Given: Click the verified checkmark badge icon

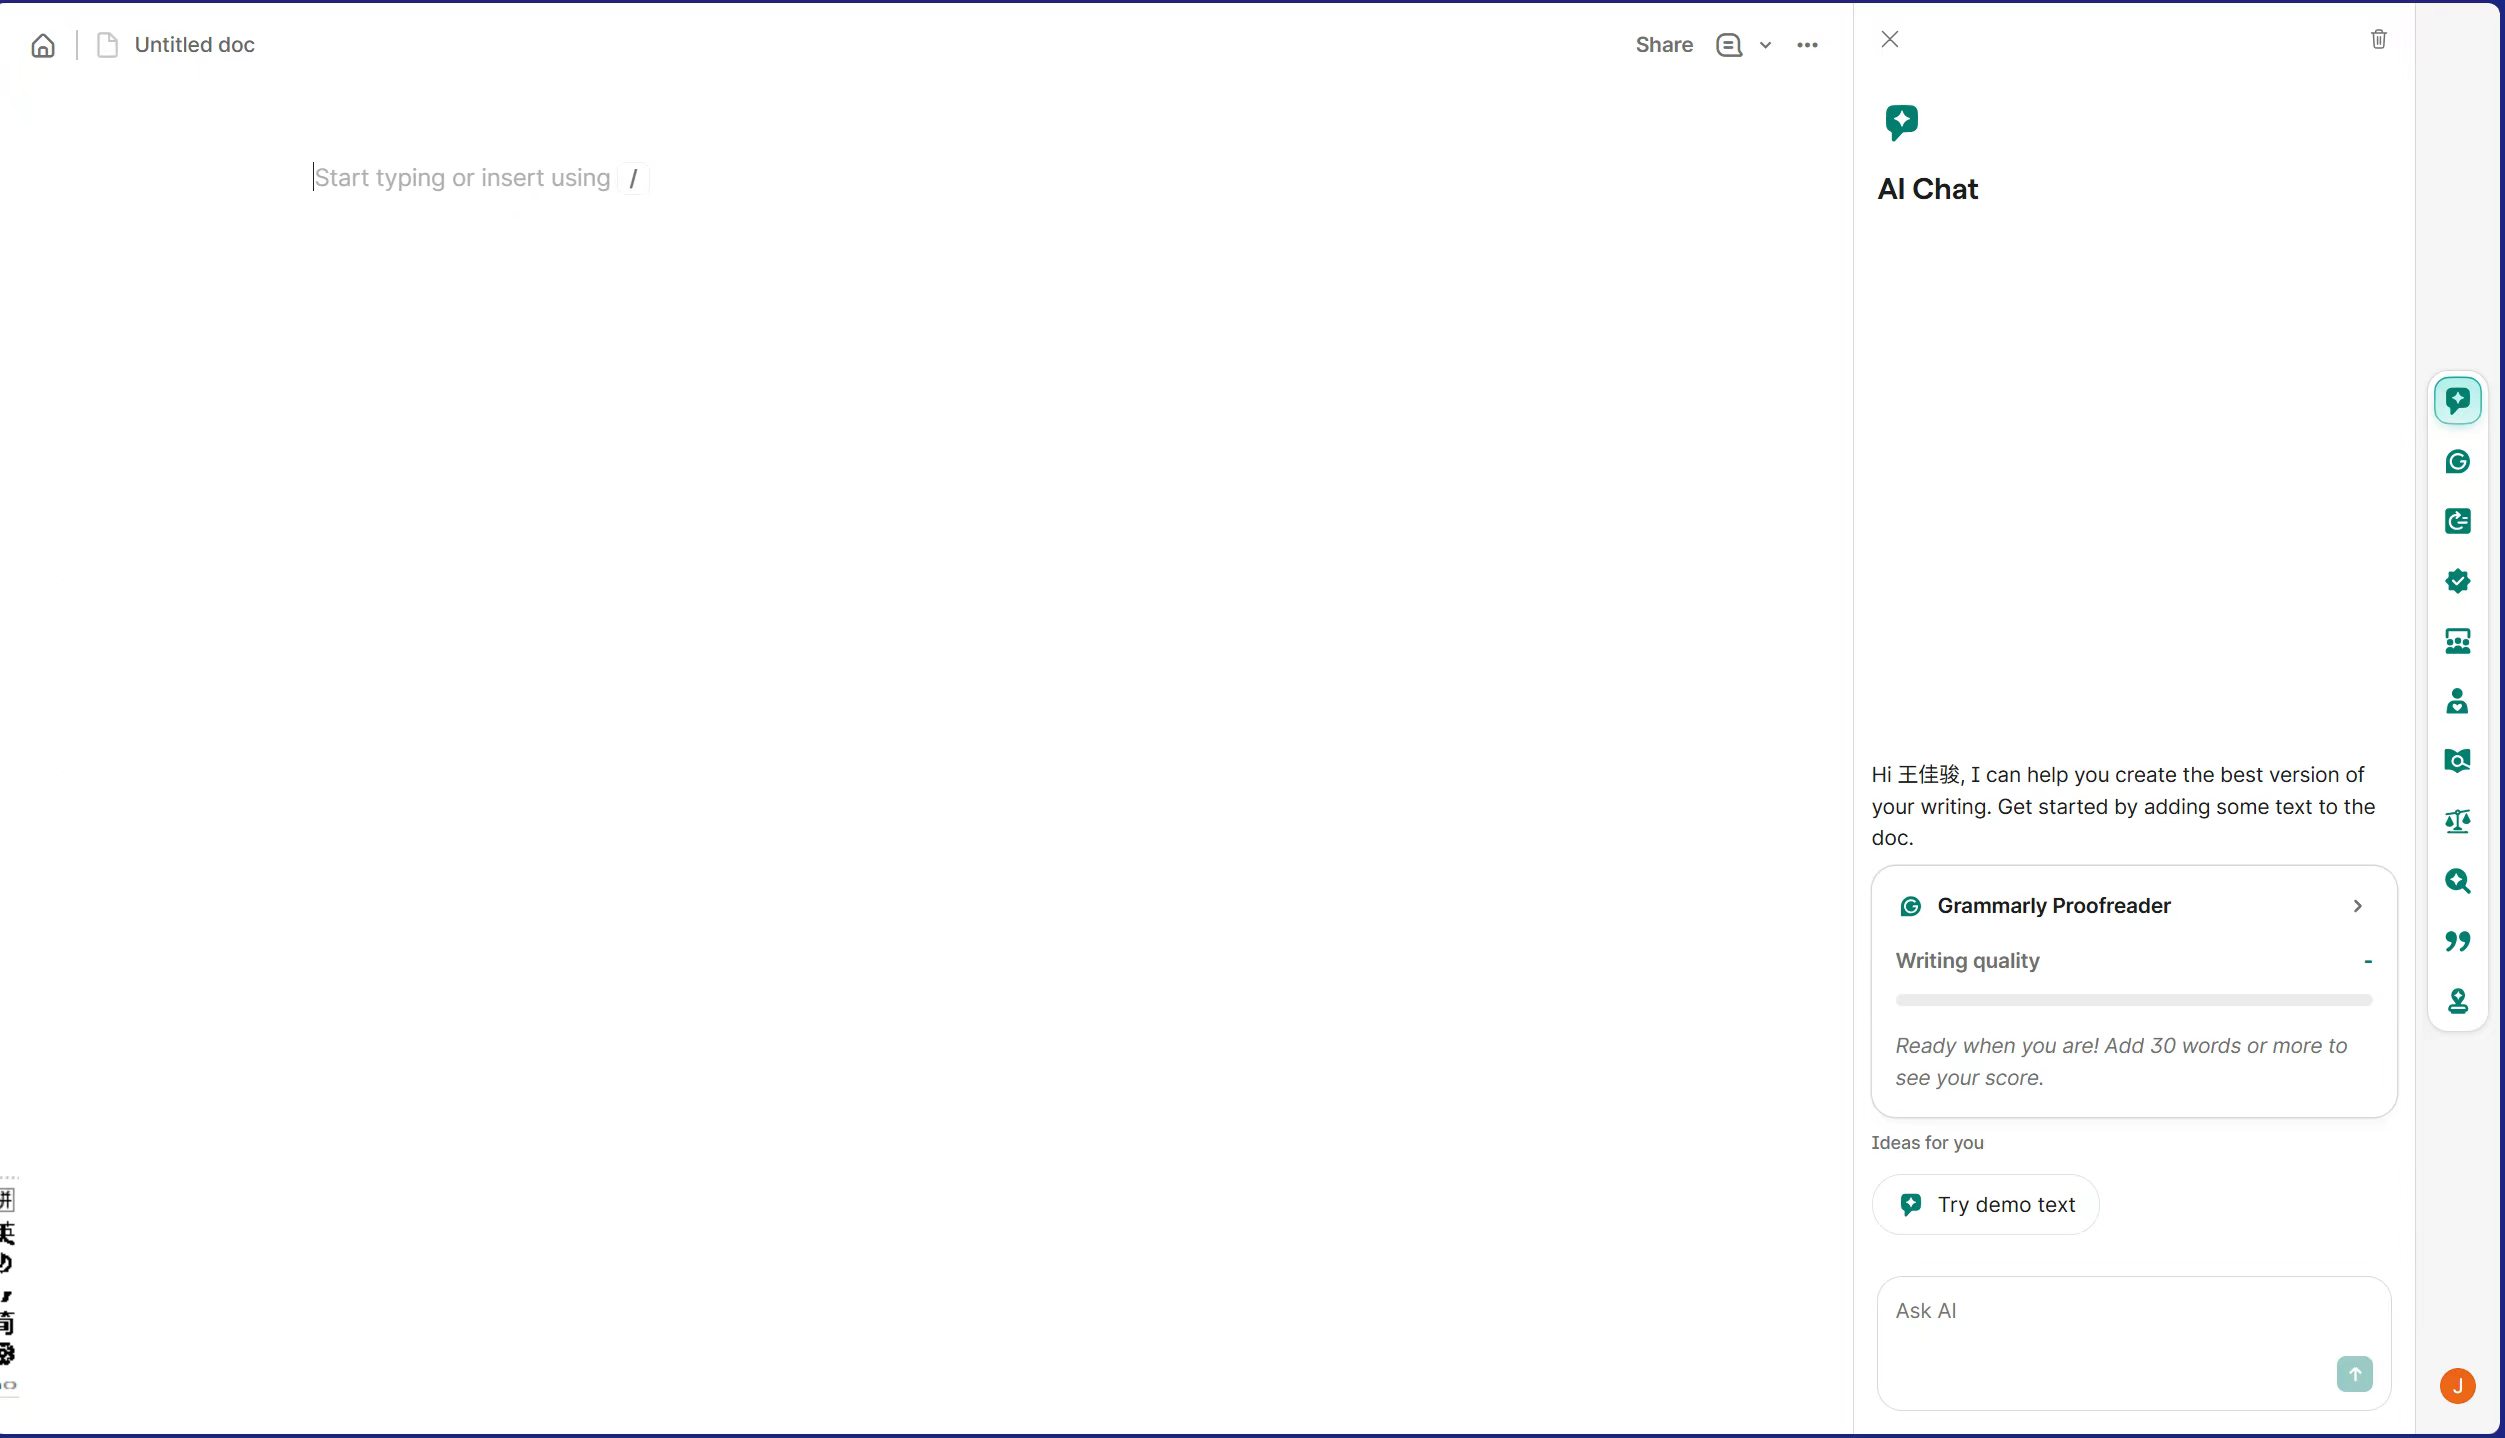Looking at the screenshot, I should (2457, 581).
